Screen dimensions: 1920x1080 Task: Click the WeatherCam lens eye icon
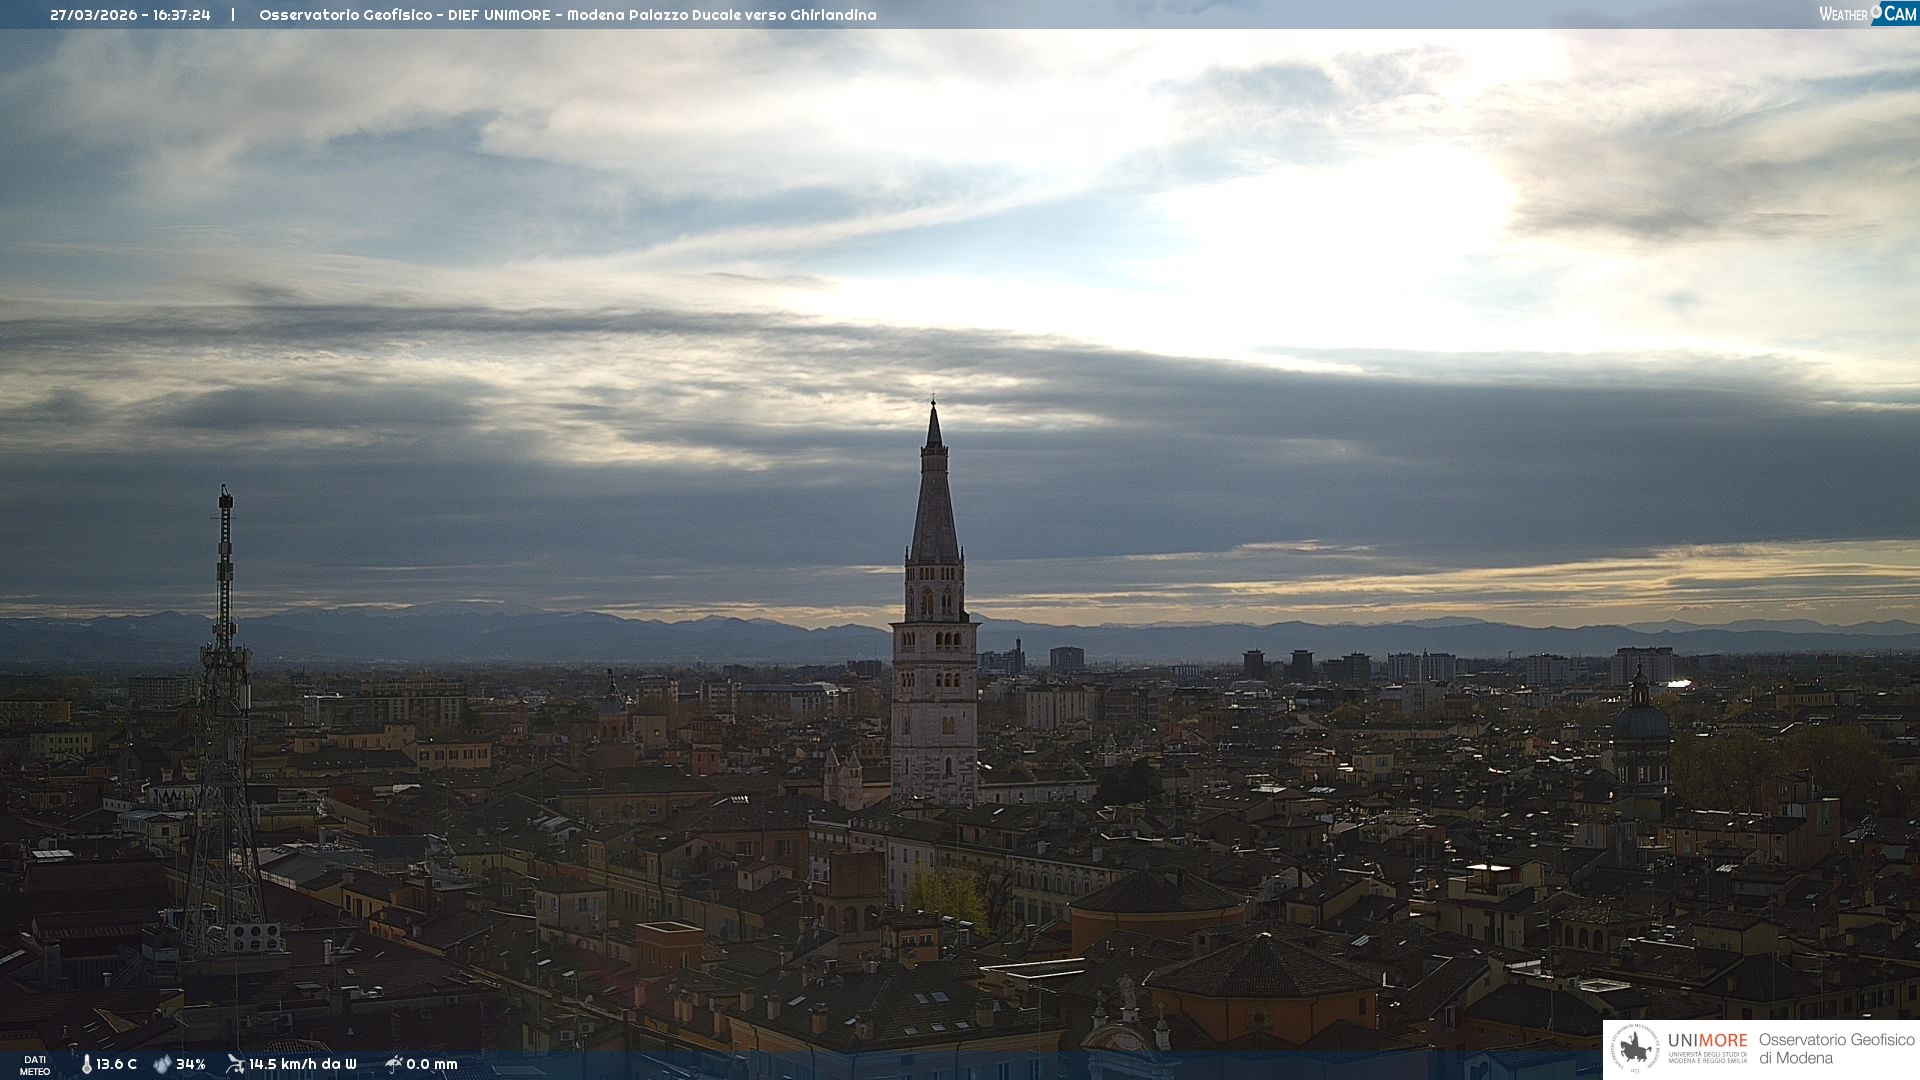click(1876, 12)
